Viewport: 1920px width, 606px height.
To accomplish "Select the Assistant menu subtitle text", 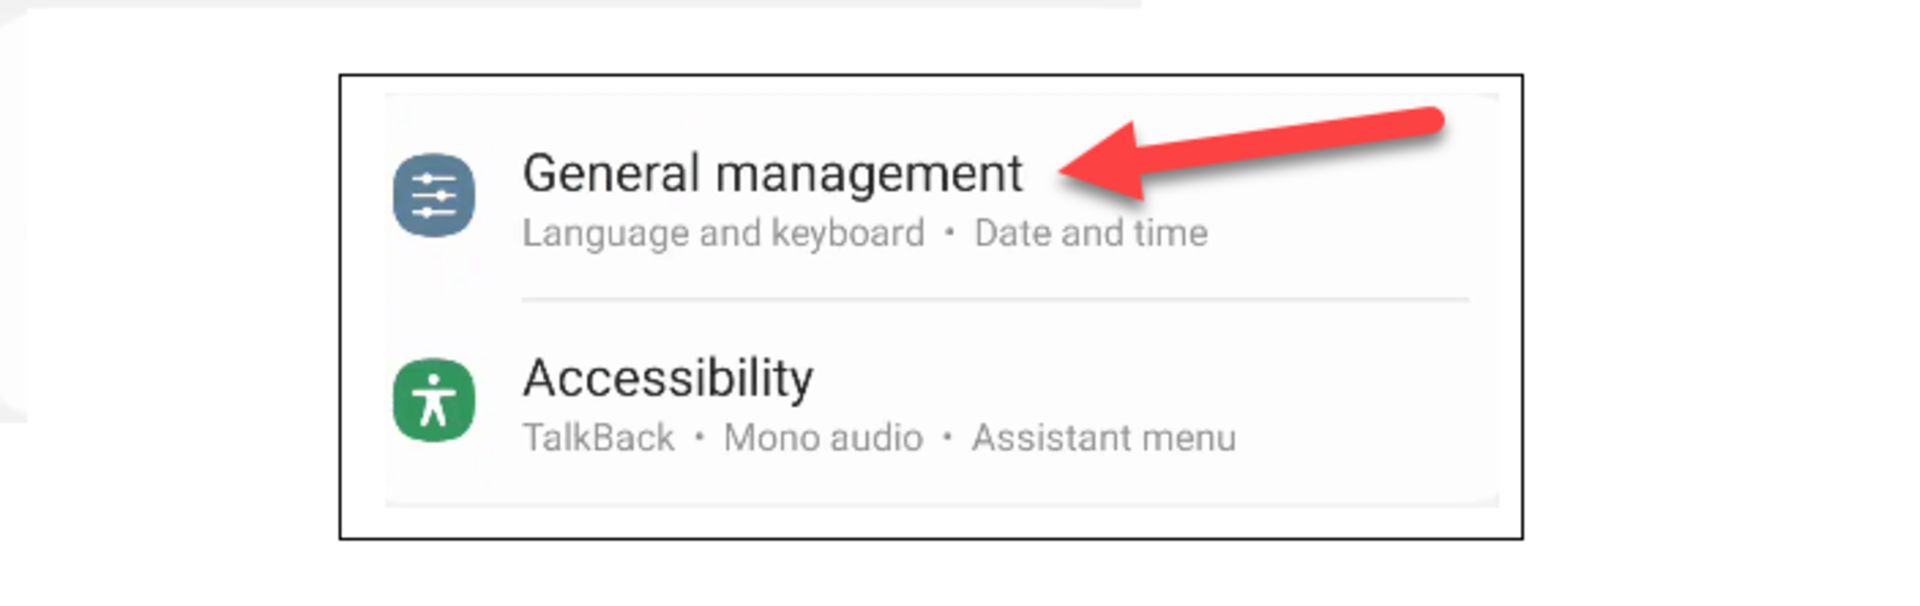I will click(1104, 438).
